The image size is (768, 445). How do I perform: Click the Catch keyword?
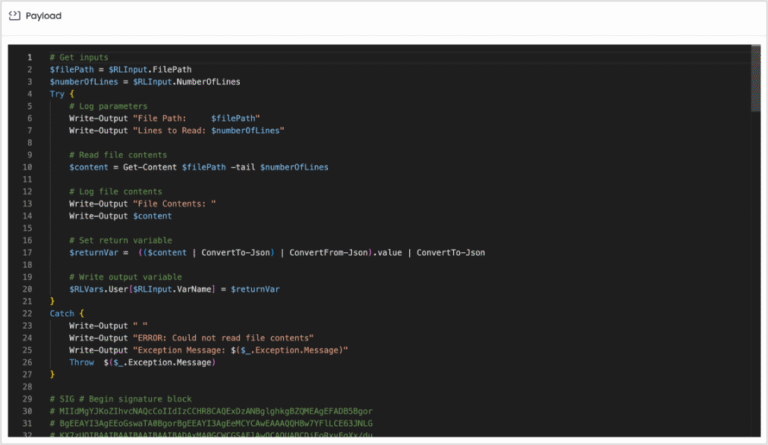[62, 313]
